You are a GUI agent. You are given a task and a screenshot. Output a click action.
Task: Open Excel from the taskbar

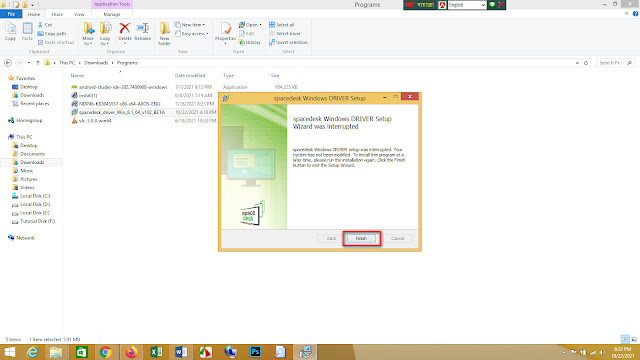[x=156, y=352]
